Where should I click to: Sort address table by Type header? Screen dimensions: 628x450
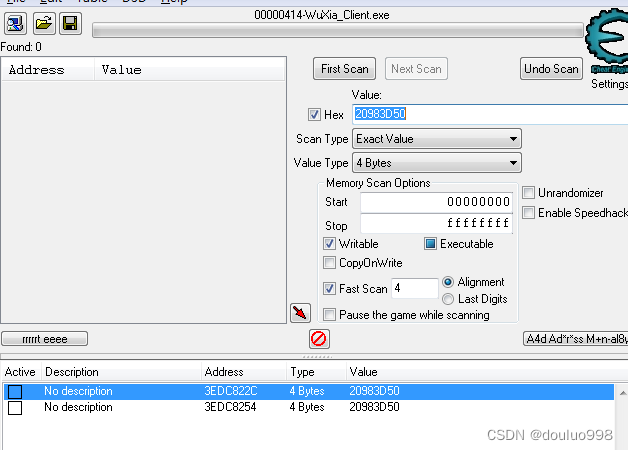(x=316, y=372)
